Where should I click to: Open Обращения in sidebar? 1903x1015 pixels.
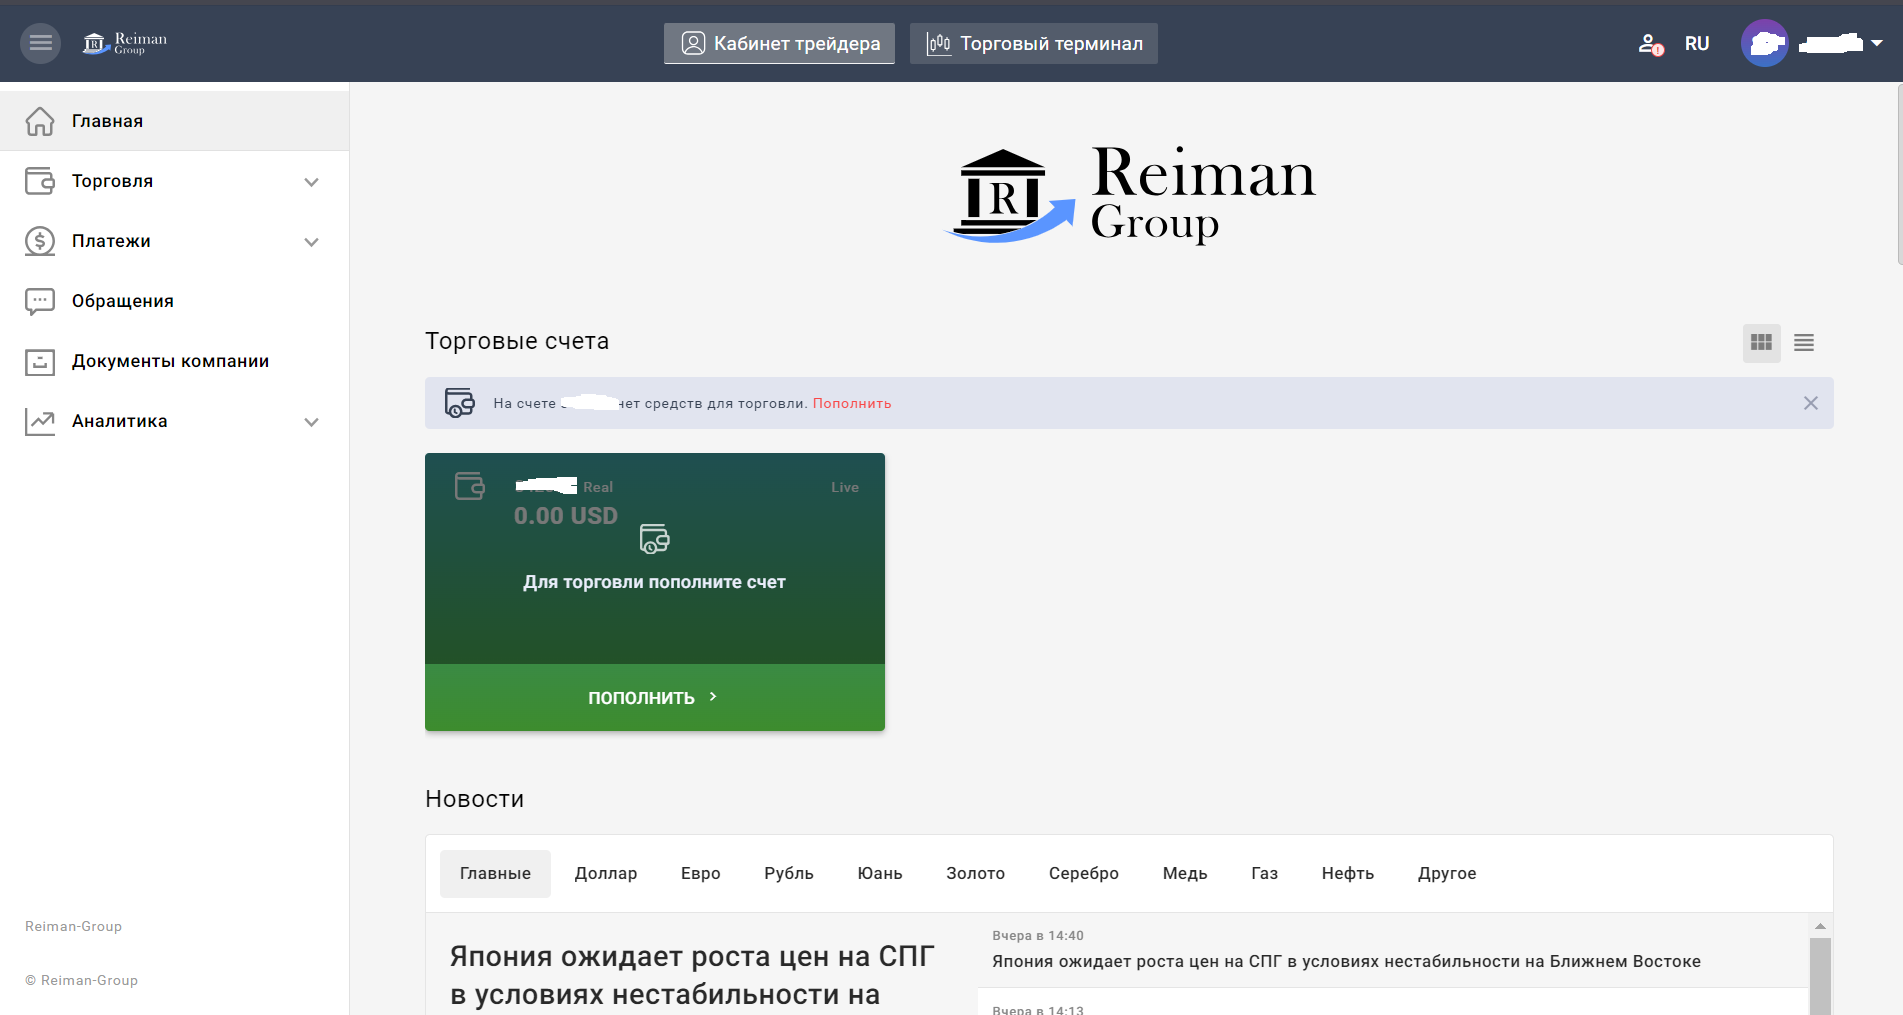[x=174, y=301]
